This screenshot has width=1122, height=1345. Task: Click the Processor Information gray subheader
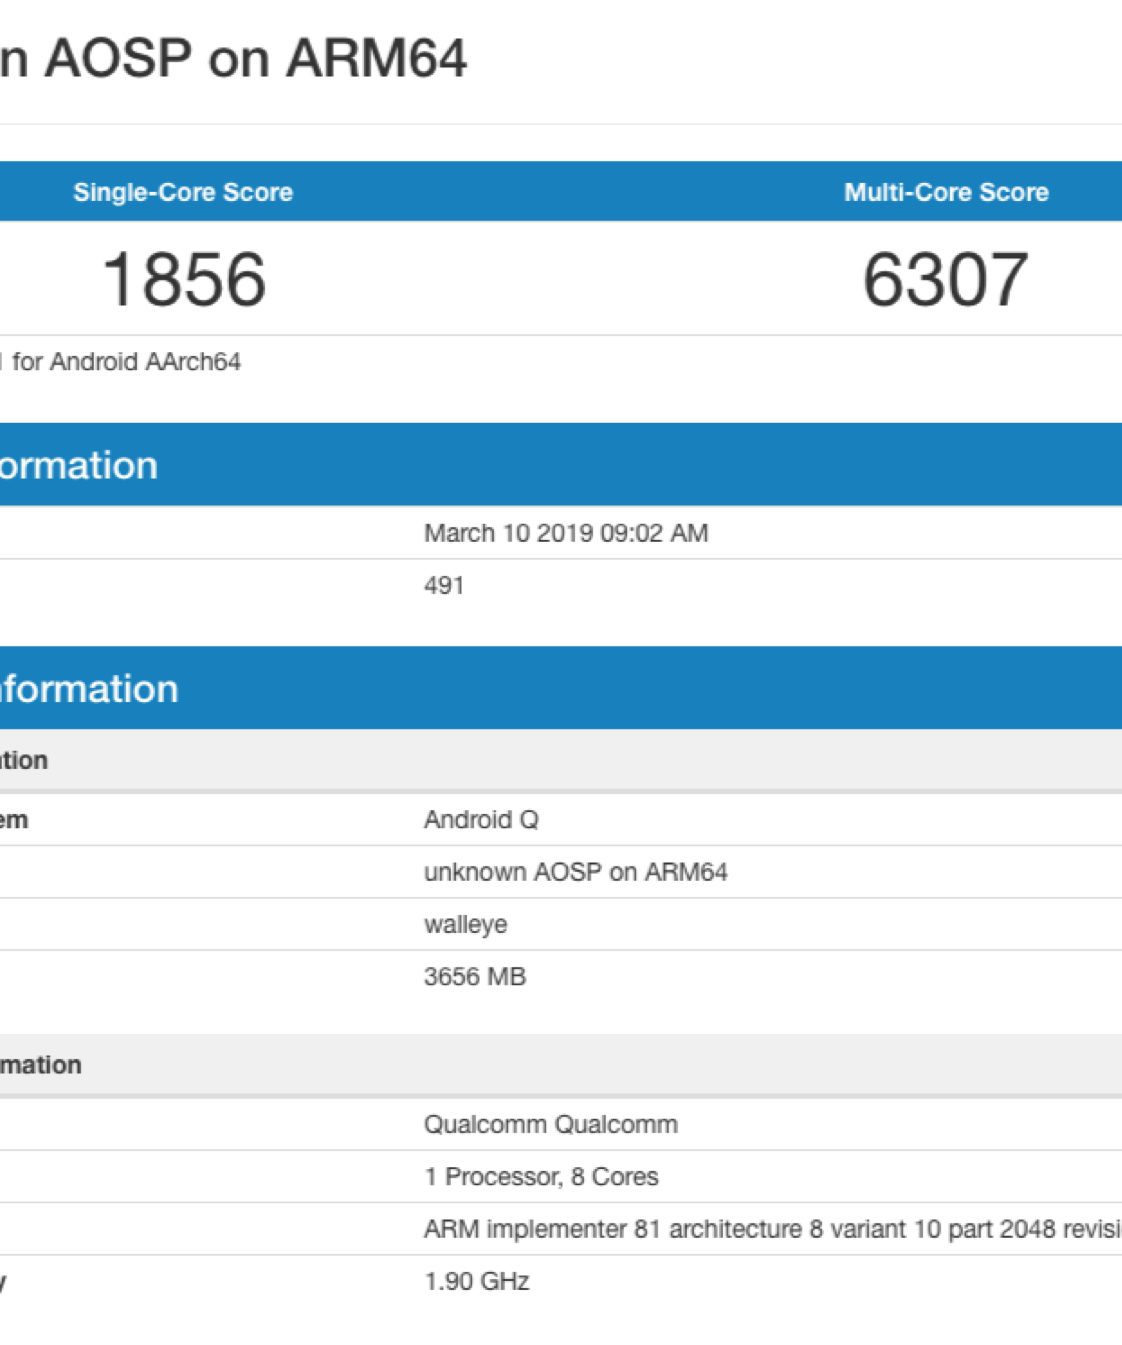tap(41, 1064)
